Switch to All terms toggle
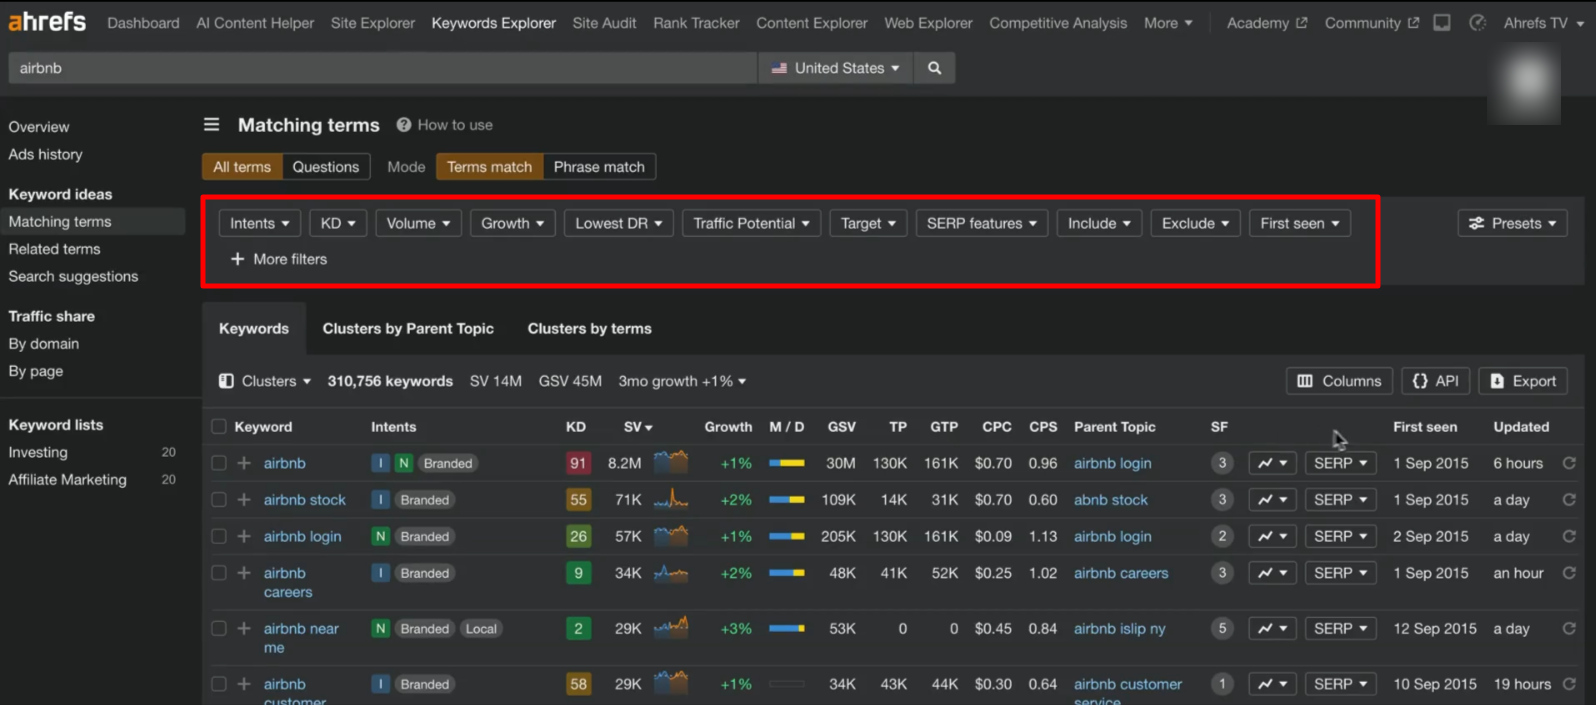This screenshot has width=1596, height=705. pyautogui.click(x=242, y=167)
